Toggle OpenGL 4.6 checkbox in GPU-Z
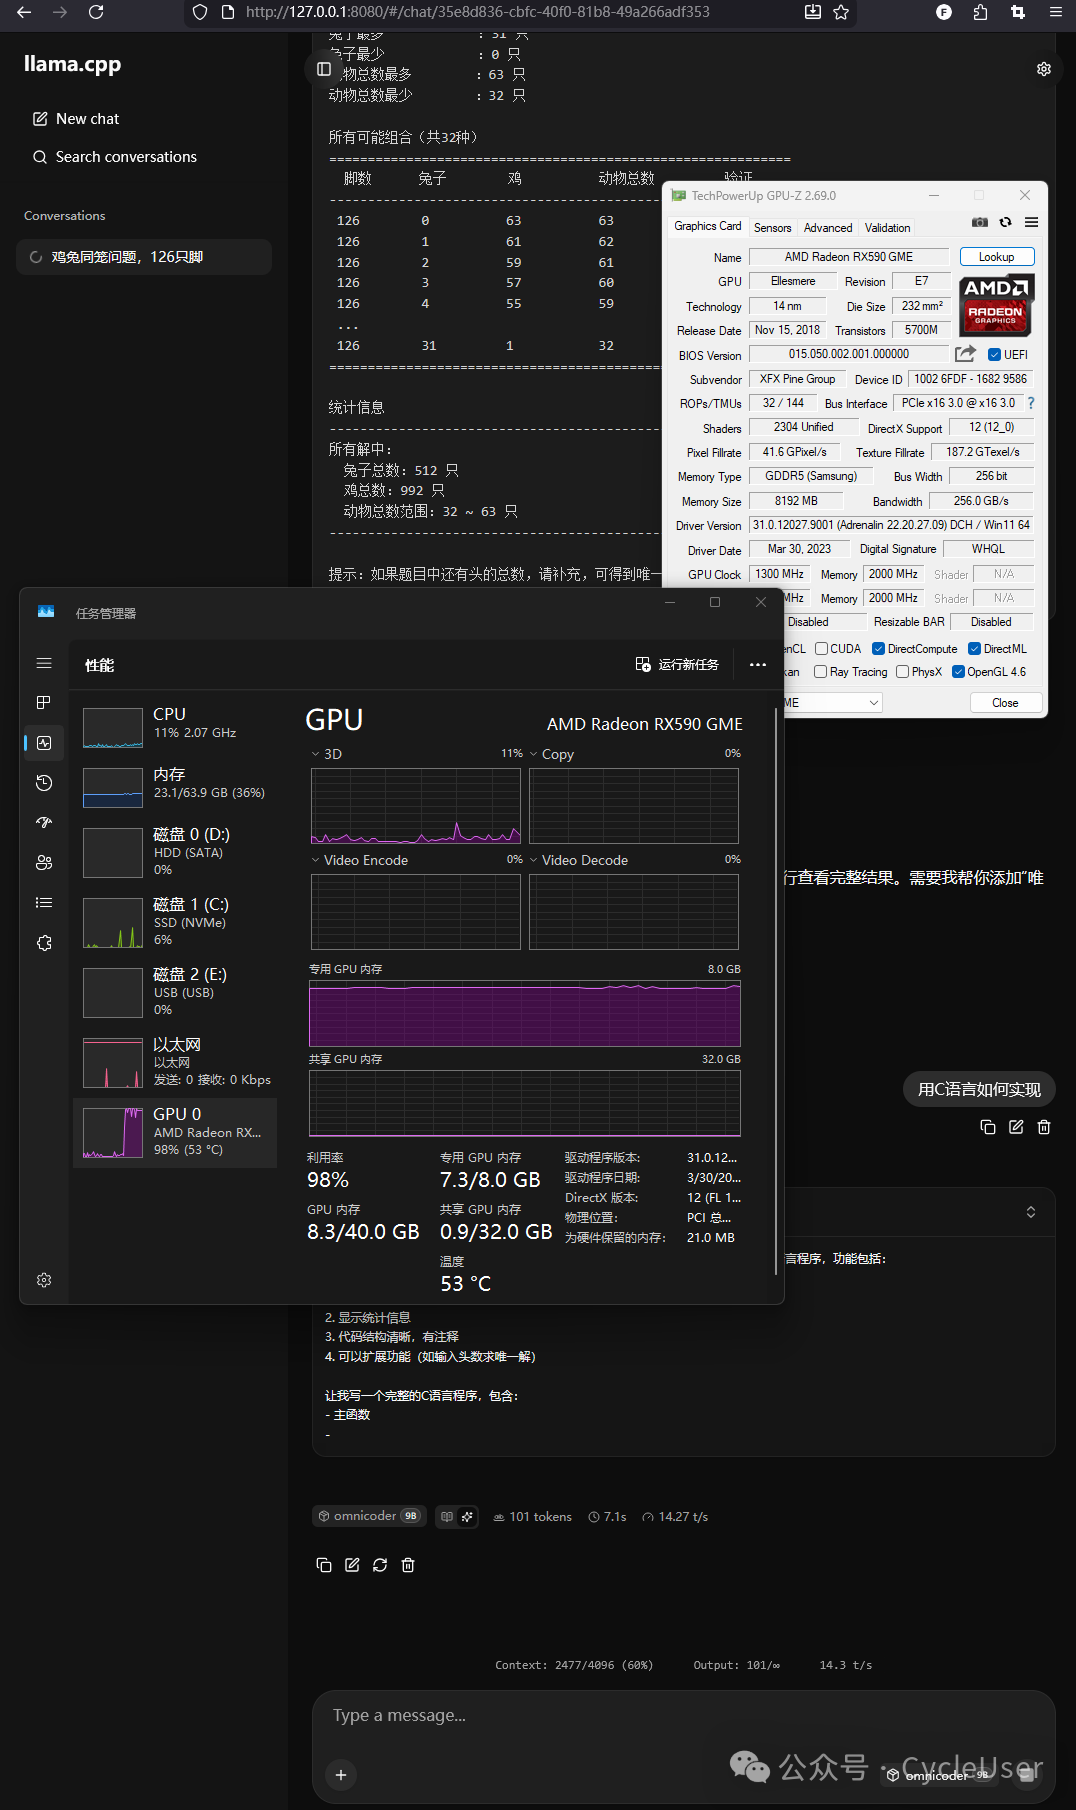Screen dimensions: 1076x1810 958,672
